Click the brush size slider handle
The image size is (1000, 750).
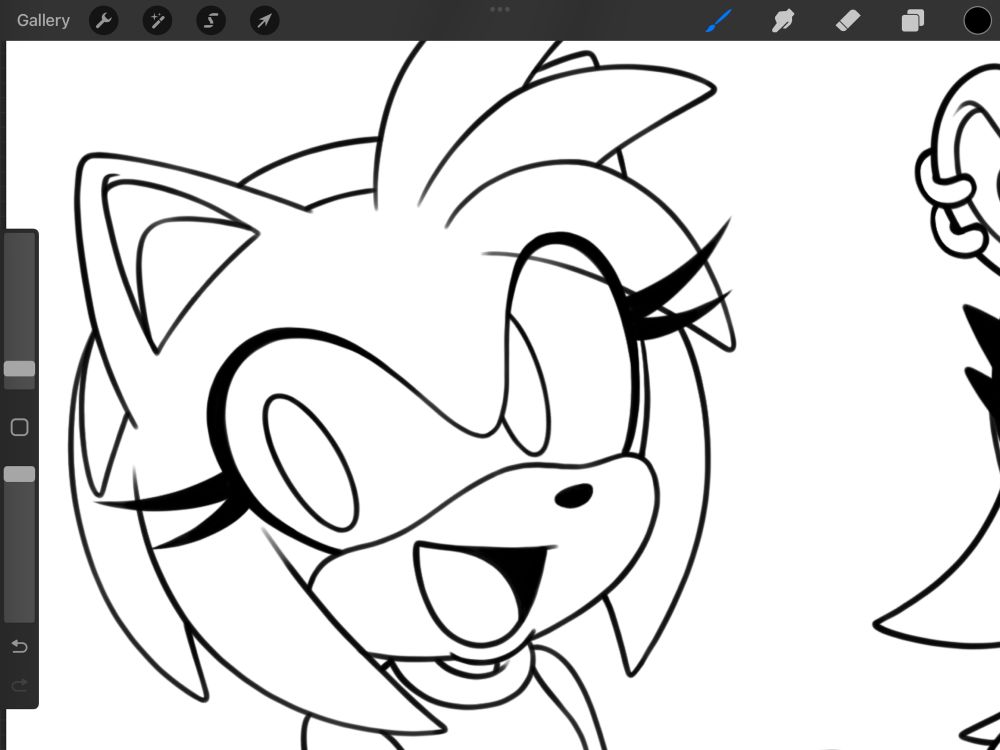(x=19, y=369)
